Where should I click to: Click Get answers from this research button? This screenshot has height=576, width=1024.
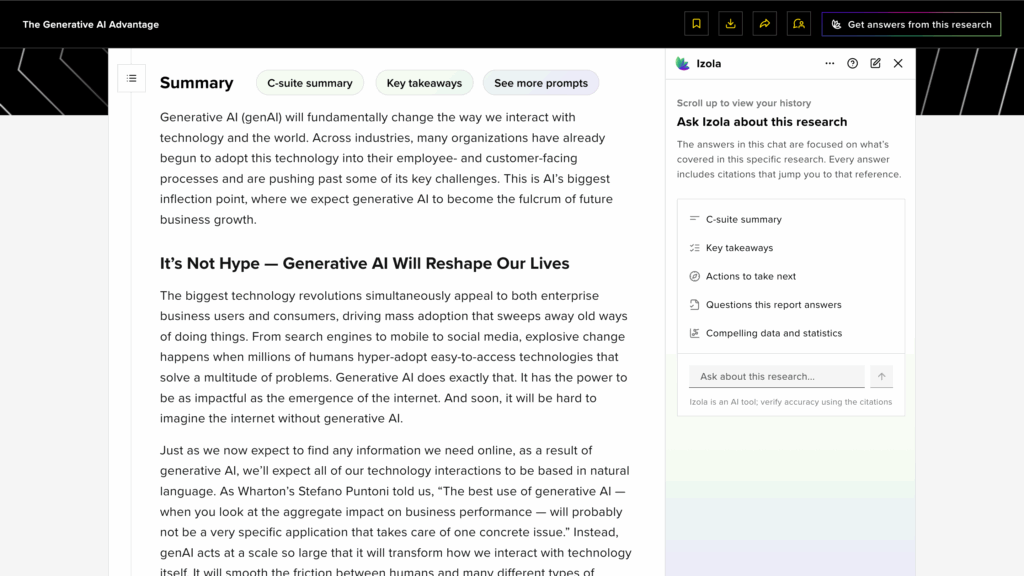pos(911,24)
